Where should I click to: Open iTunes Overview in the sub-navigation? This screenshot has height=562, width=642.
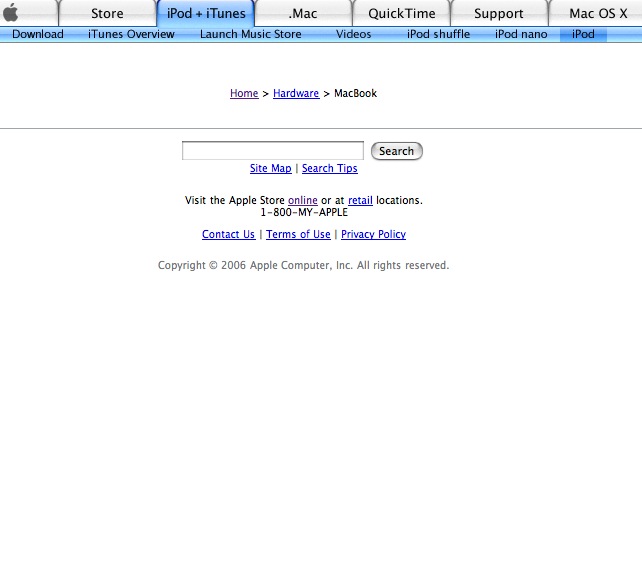pyautogui.click(x=131, y=34)
